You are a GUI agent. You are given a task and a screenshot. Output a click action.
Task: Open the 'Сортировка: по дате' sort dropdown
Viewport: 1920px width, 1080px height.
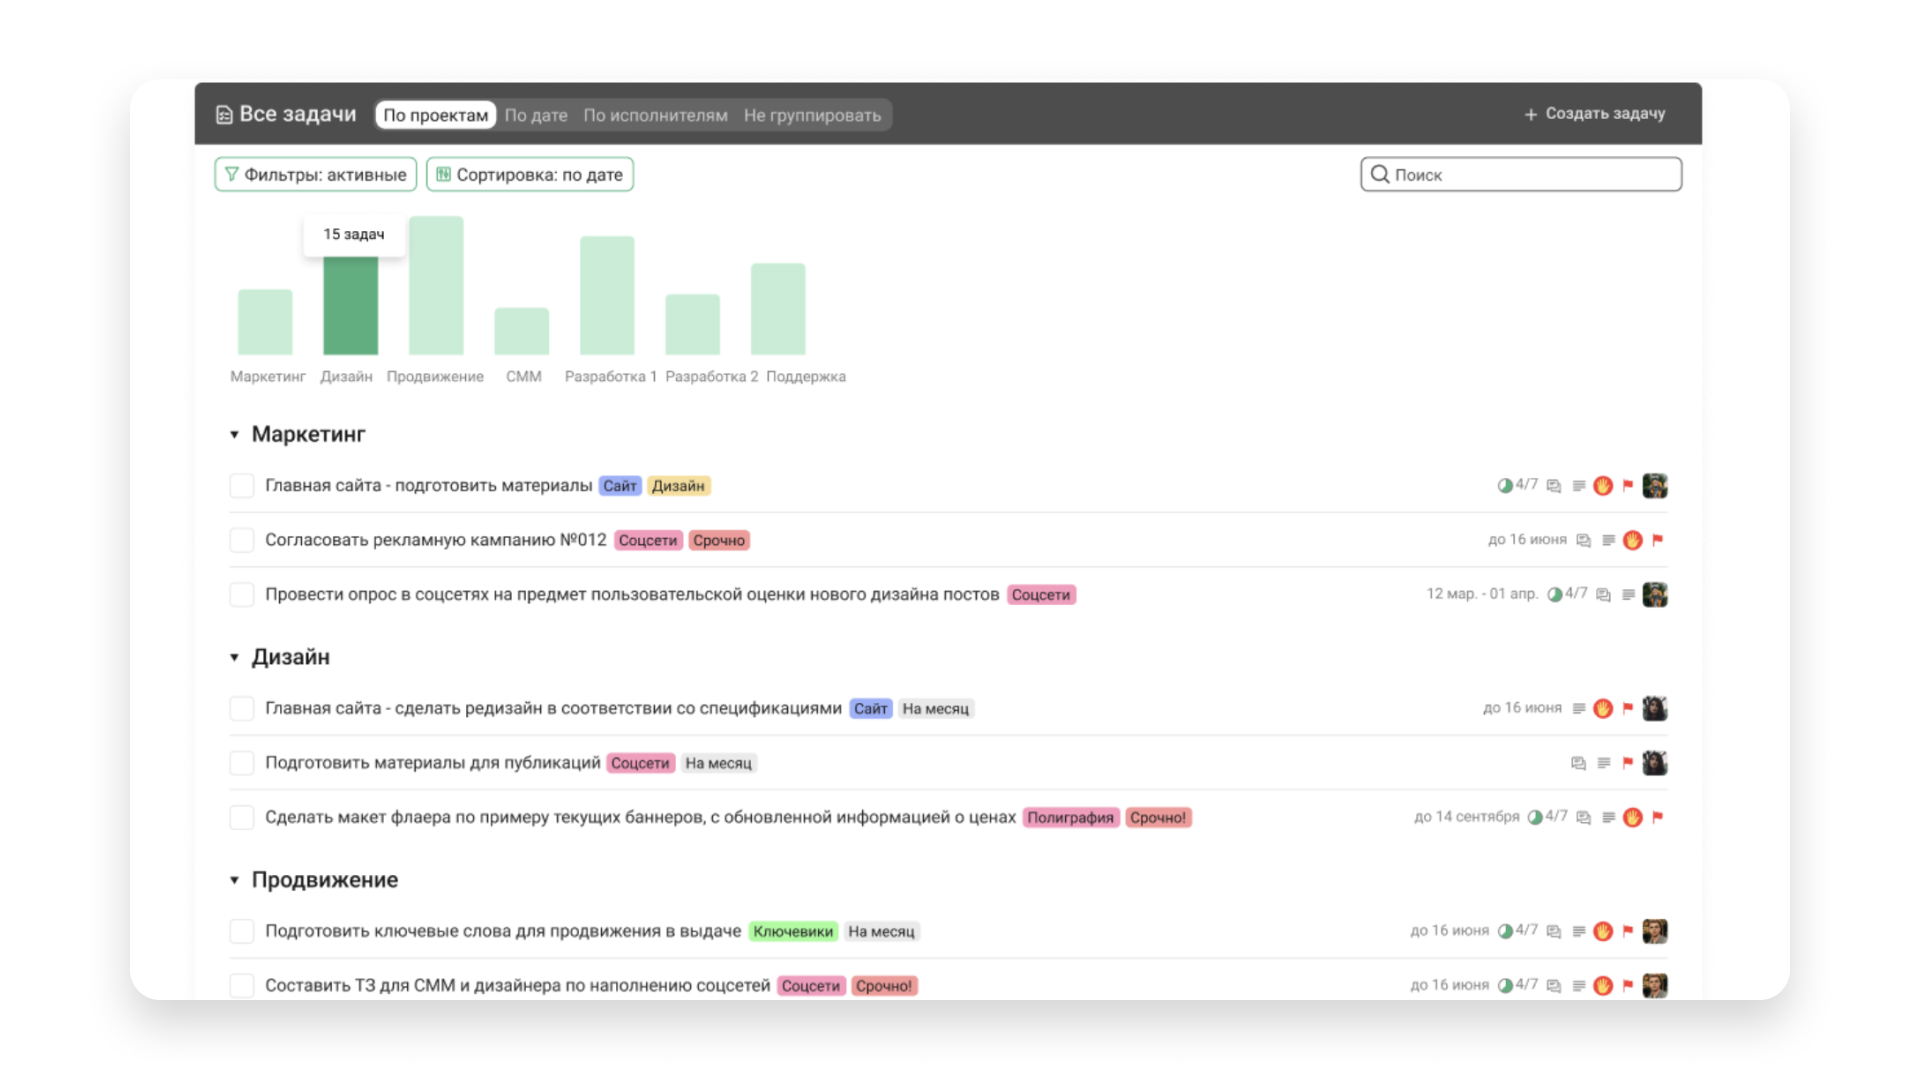pos(530,174)
